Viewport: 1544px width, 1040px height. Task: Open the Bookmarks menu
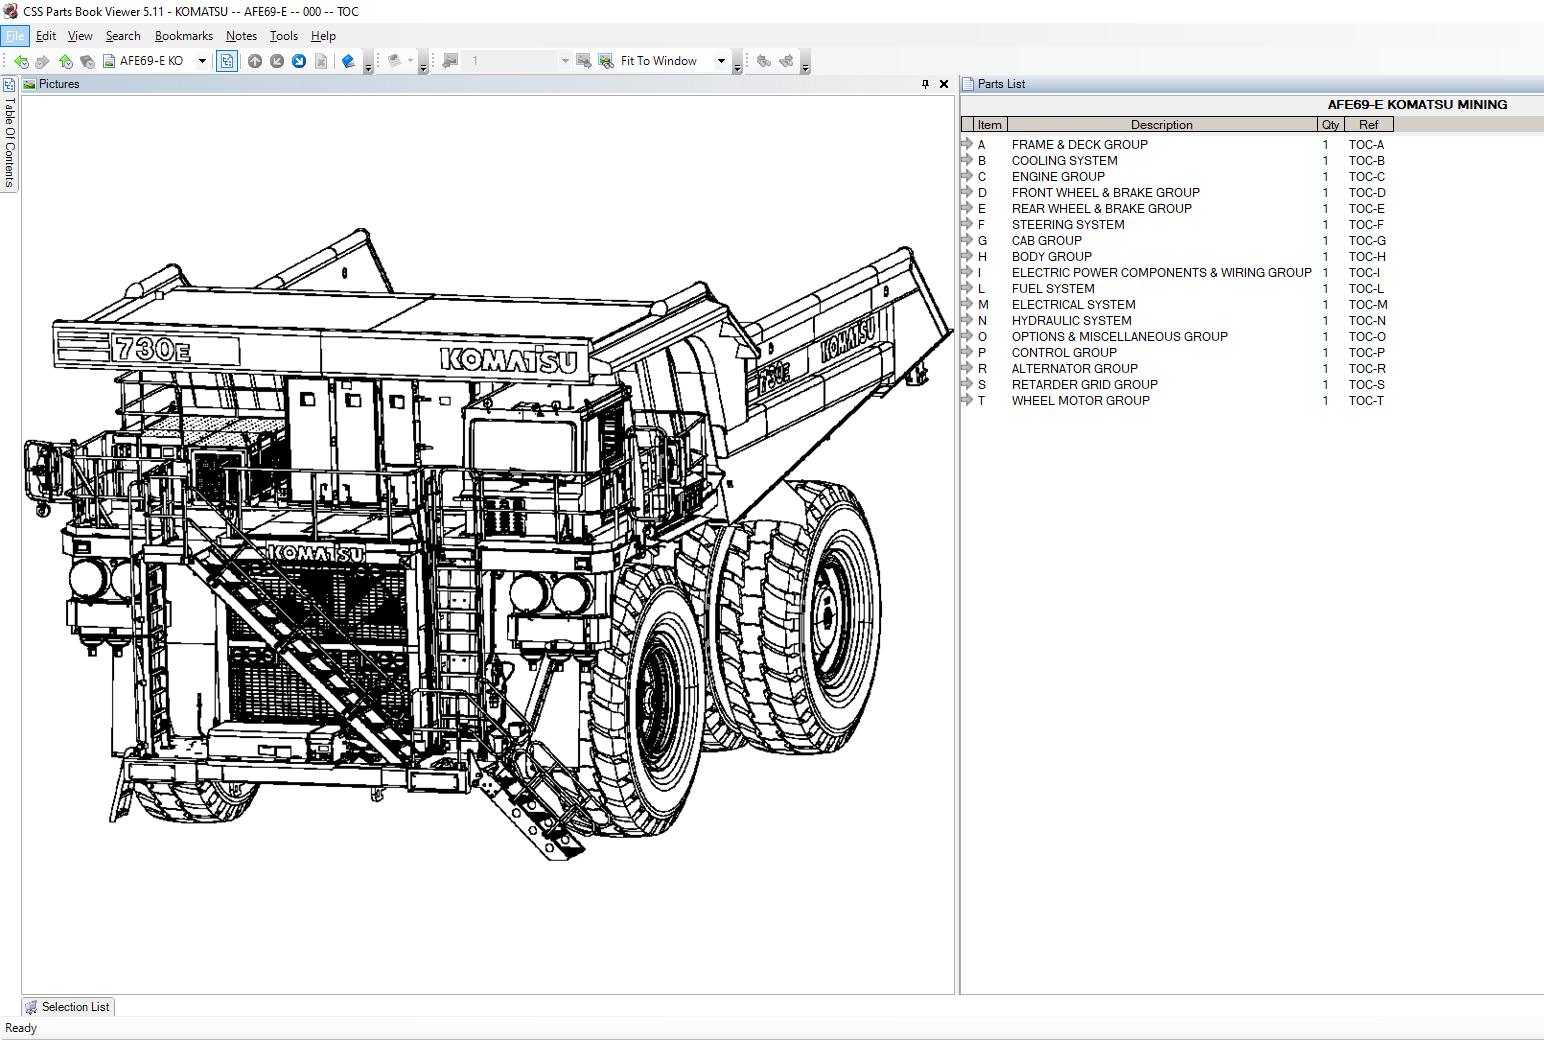[184, 36]
